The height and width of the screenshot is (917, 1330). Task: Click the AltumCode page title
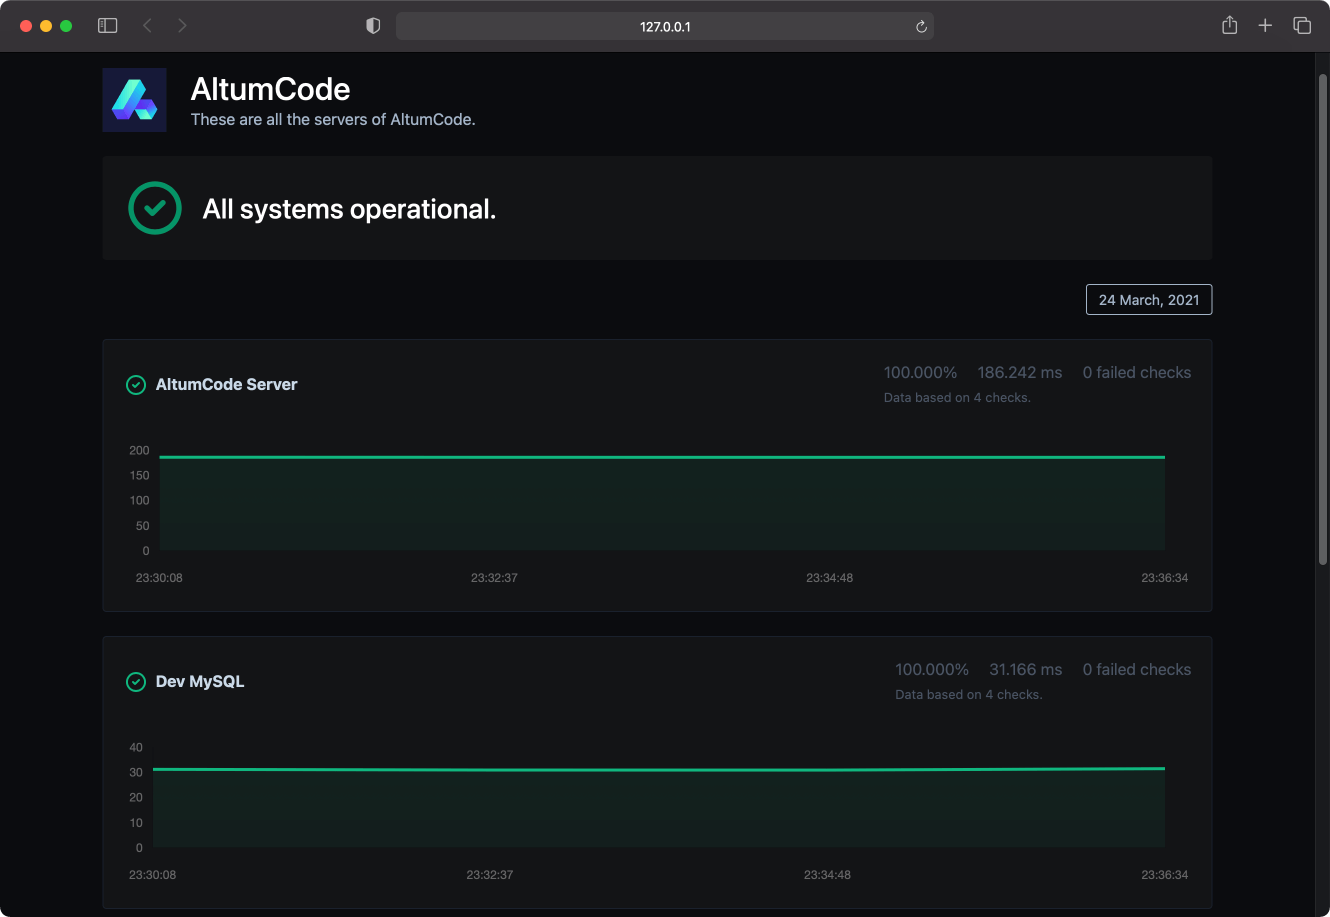click(270, 89)
